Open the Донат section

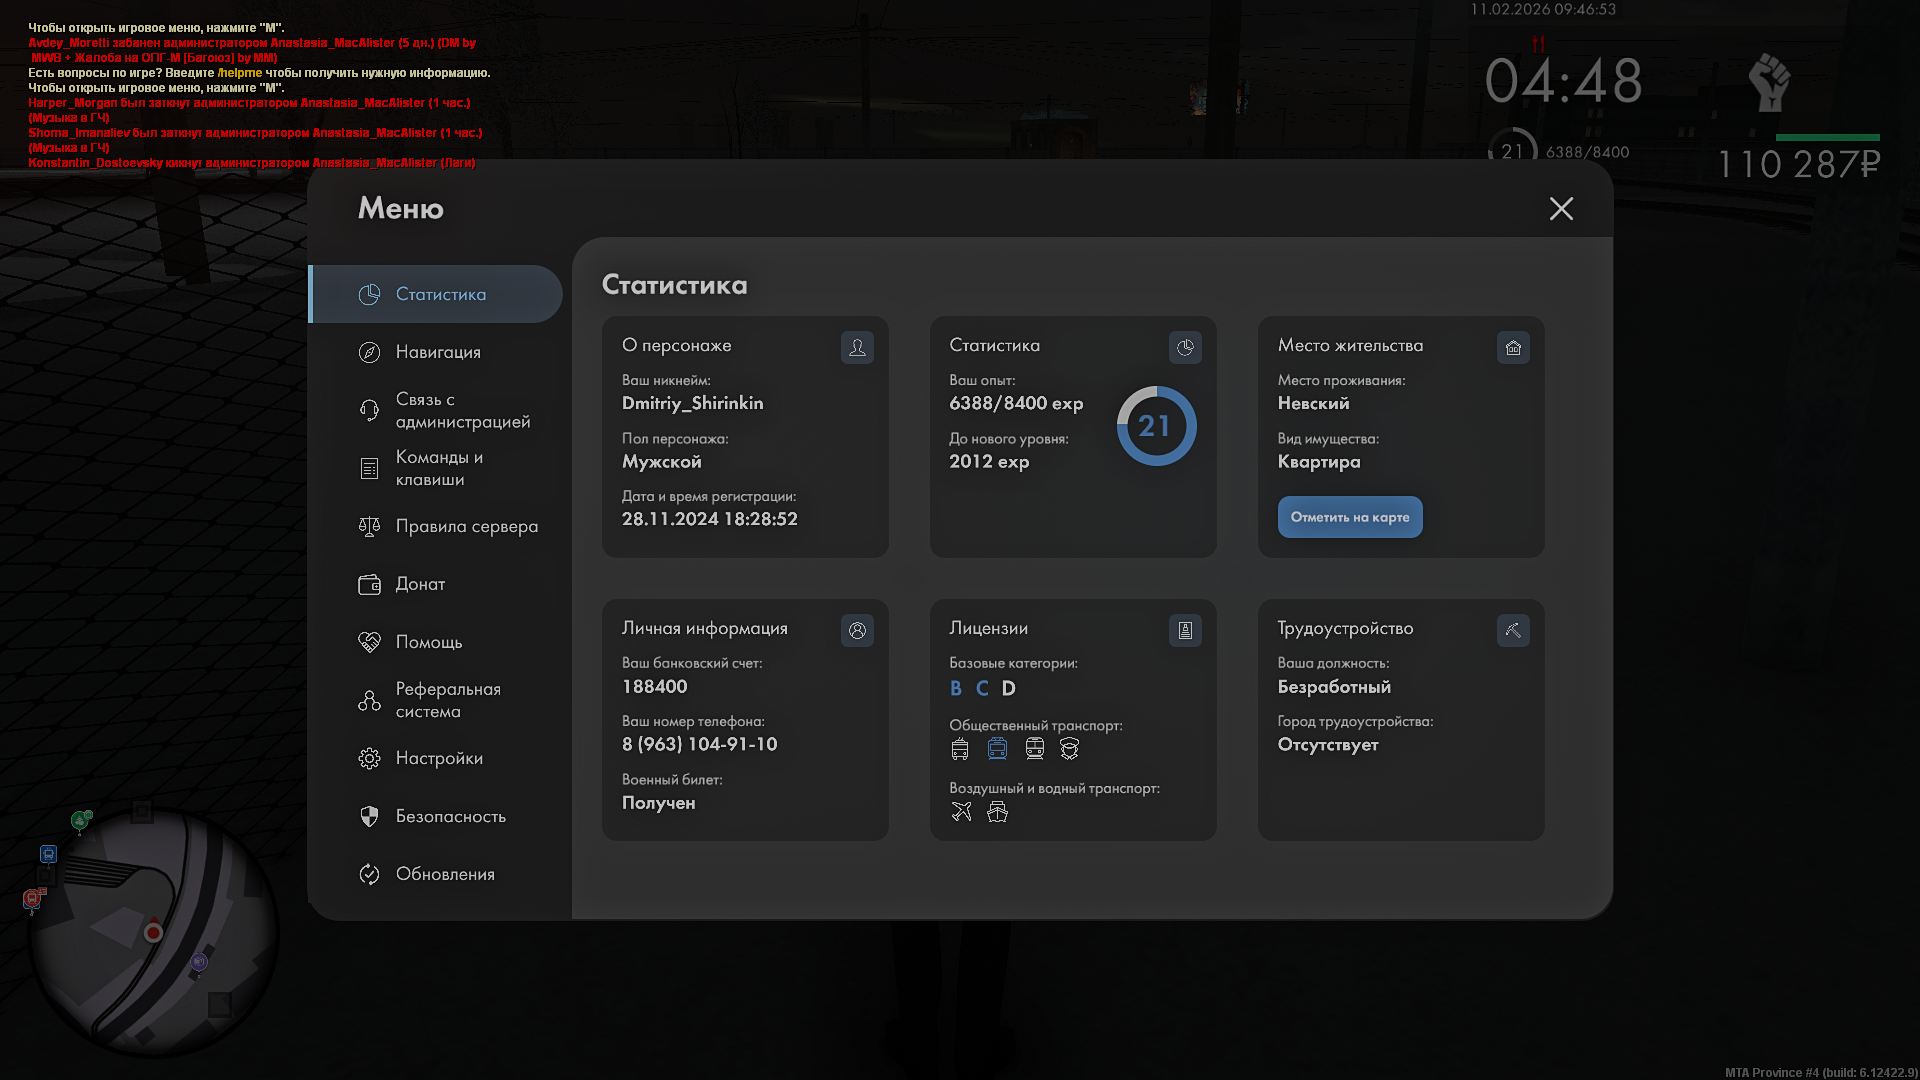coord(420,584)
